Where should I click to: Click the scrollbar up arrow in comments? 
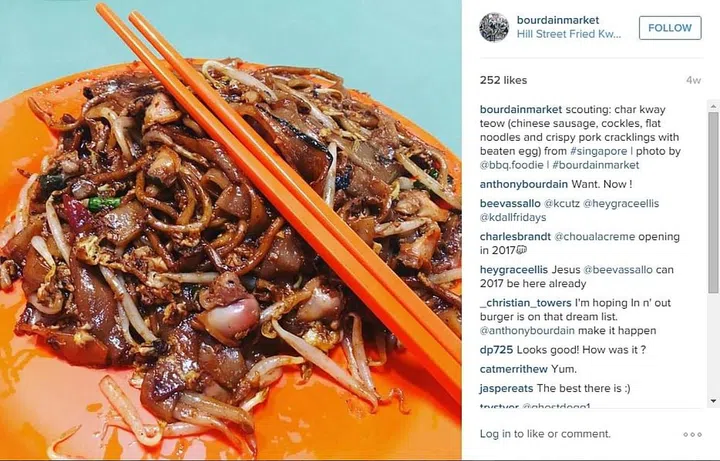point(713,107)
